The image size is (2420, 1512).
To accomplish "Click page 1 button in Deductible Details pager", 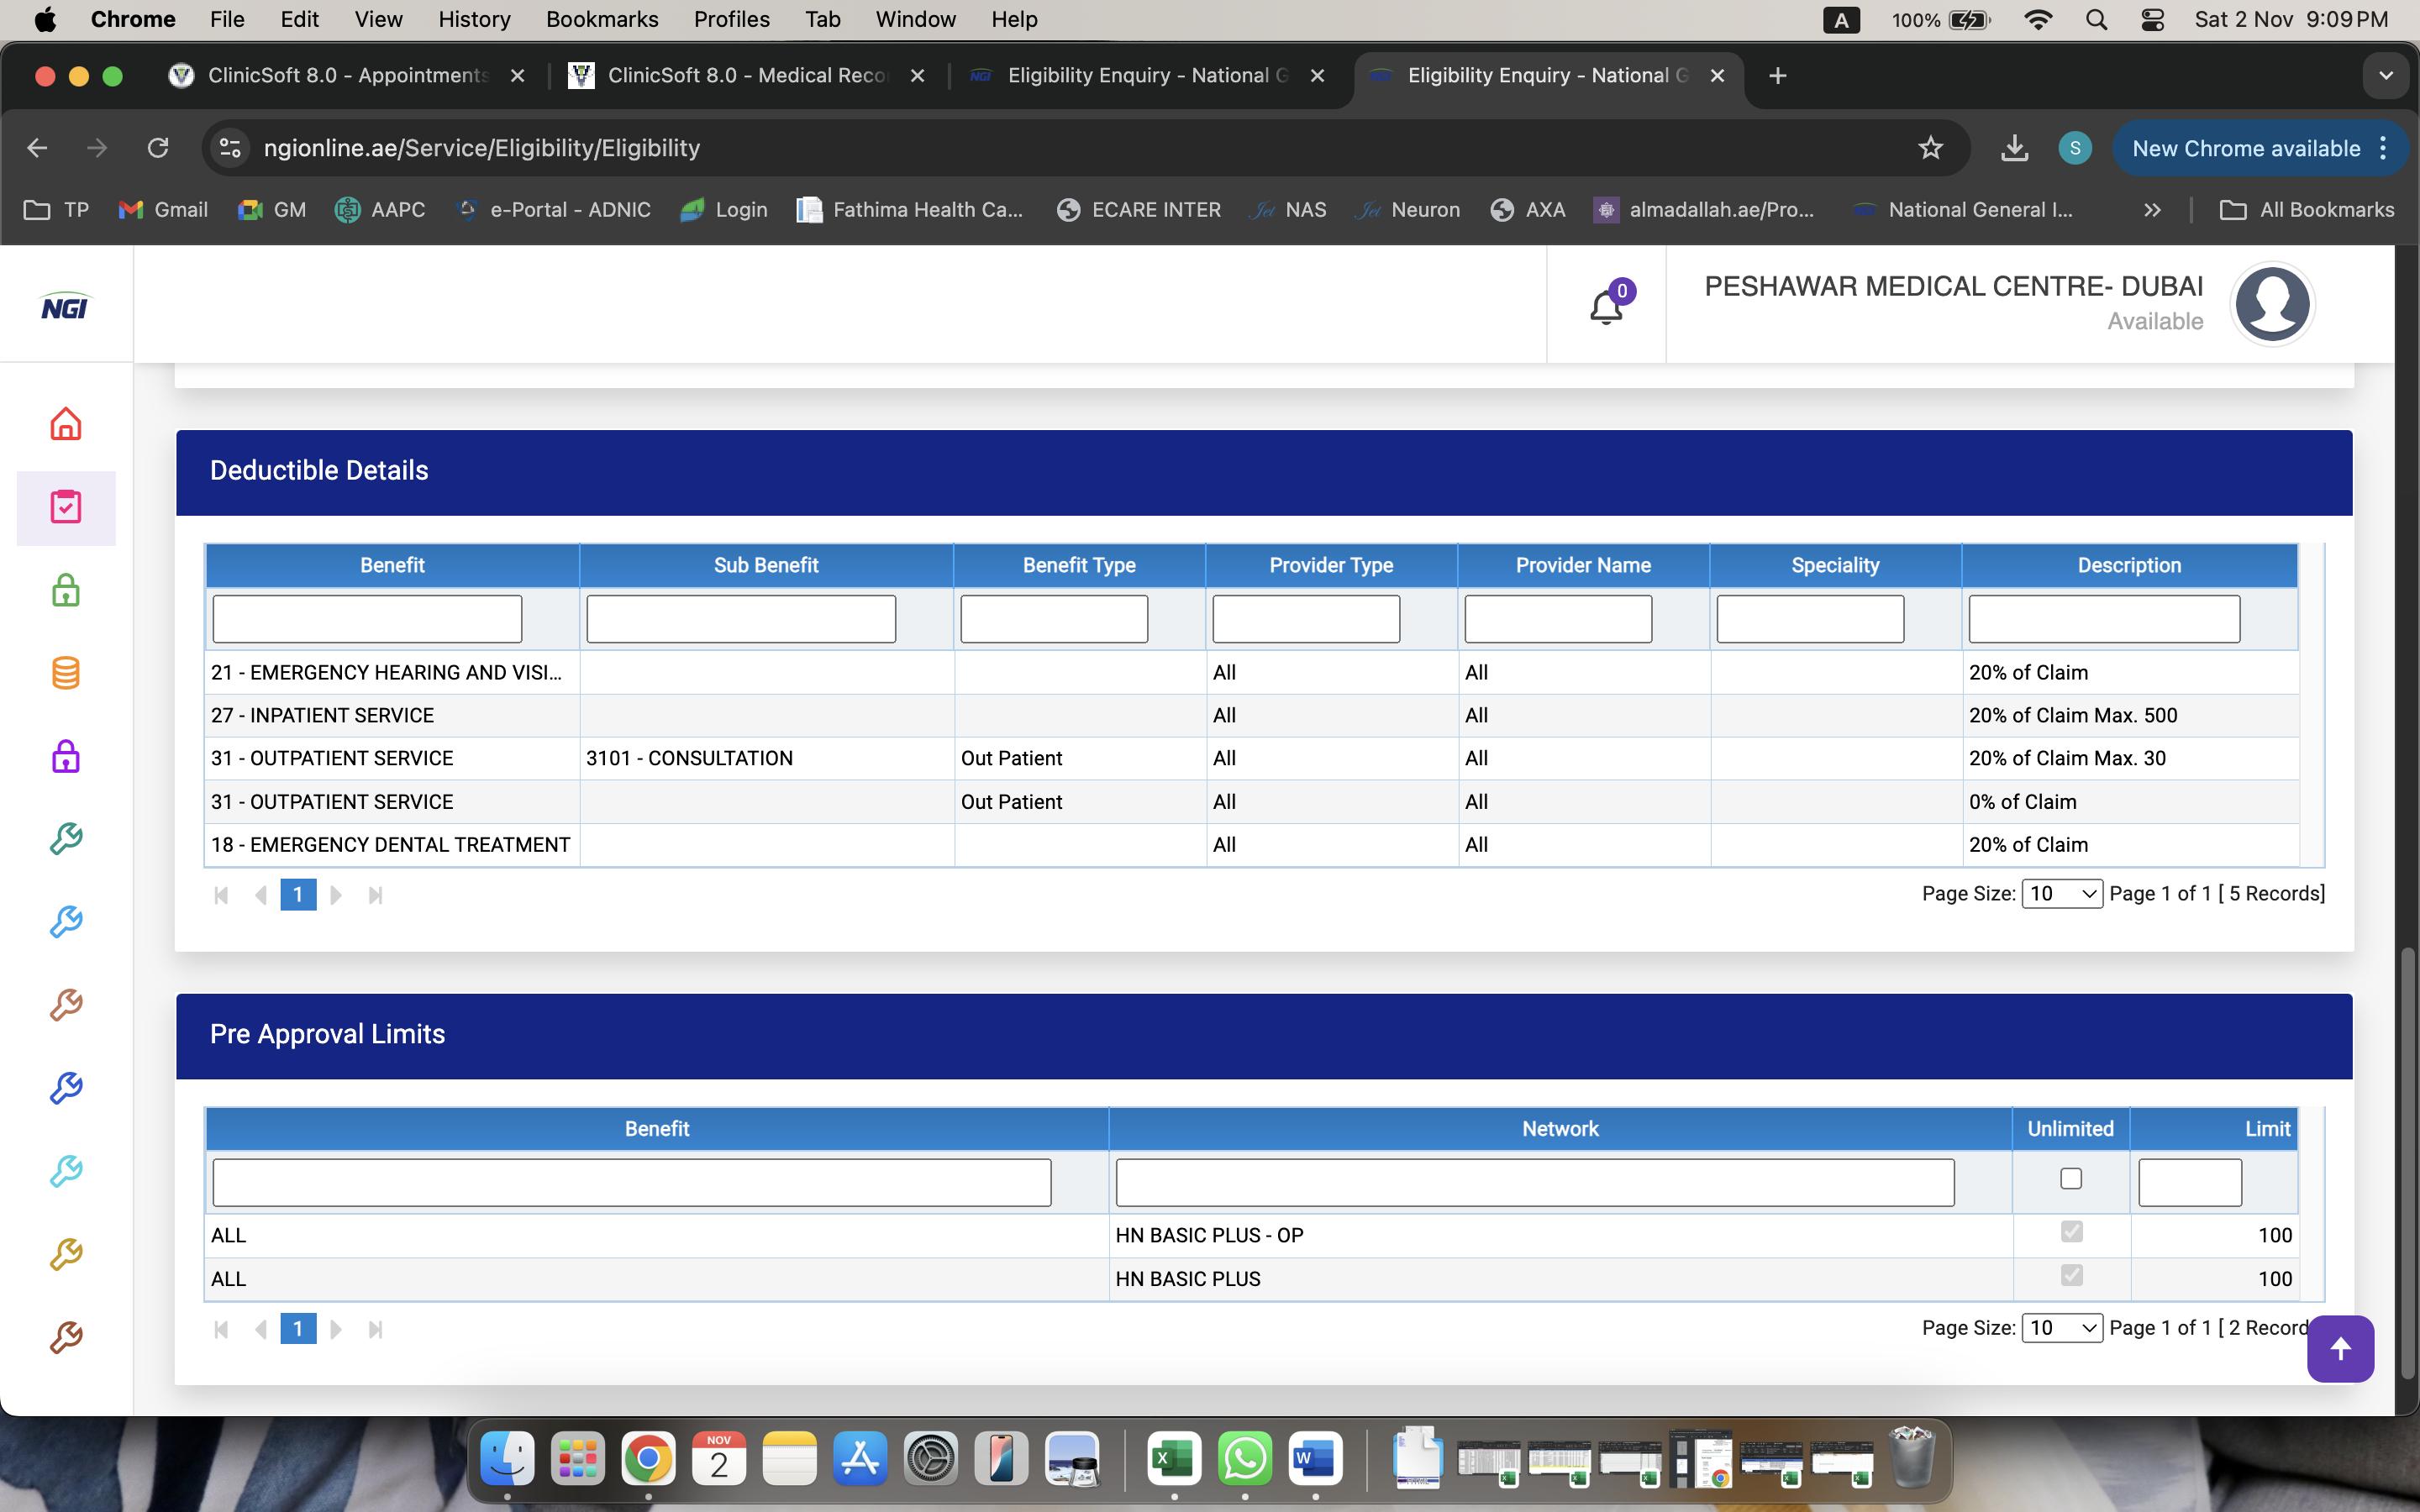I will [298, 894].
